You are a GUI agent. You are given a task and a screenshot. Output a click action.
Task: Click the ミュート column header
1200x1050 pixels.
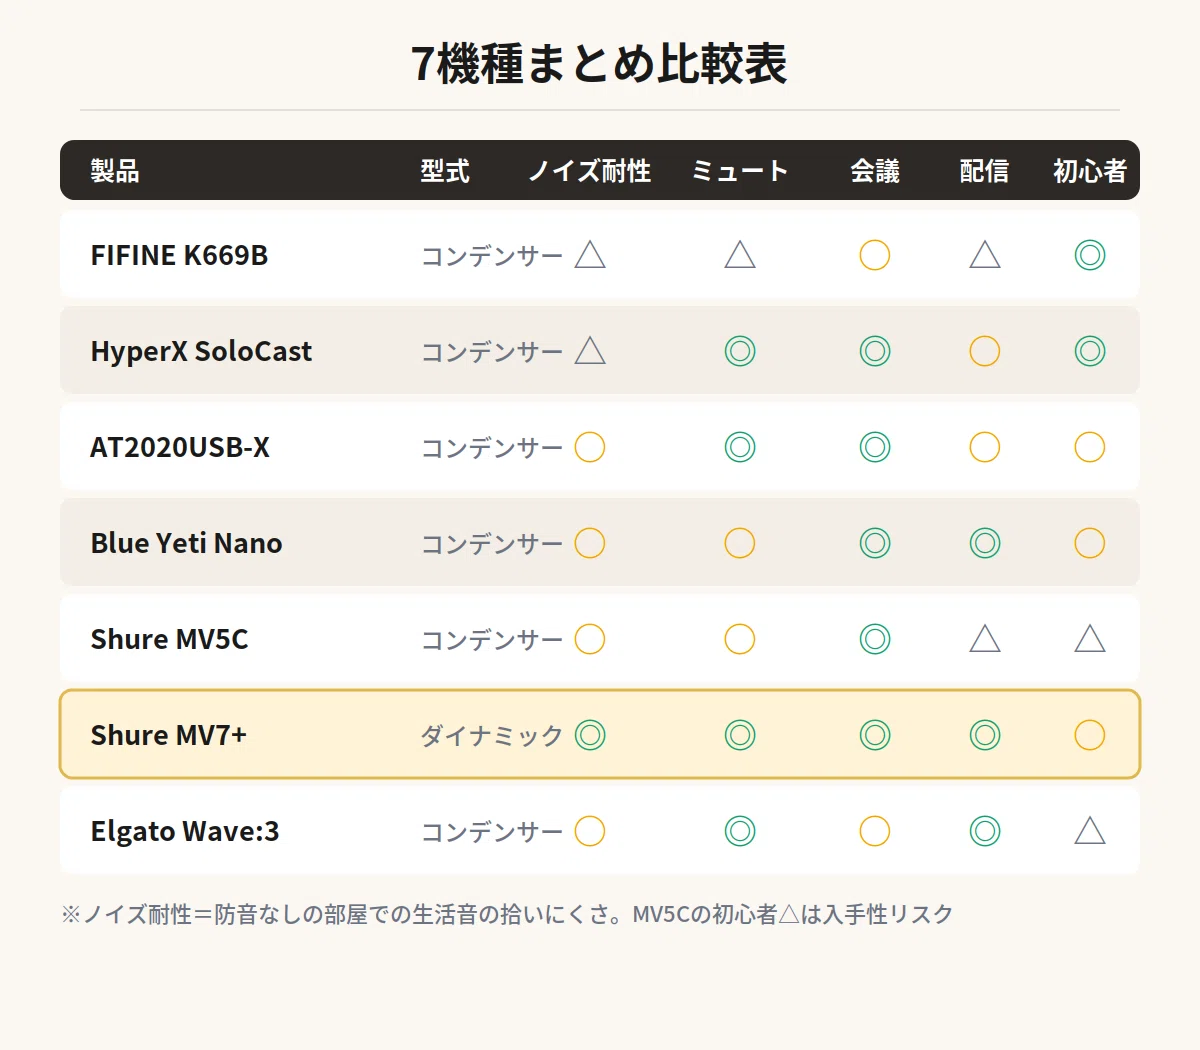740,171
